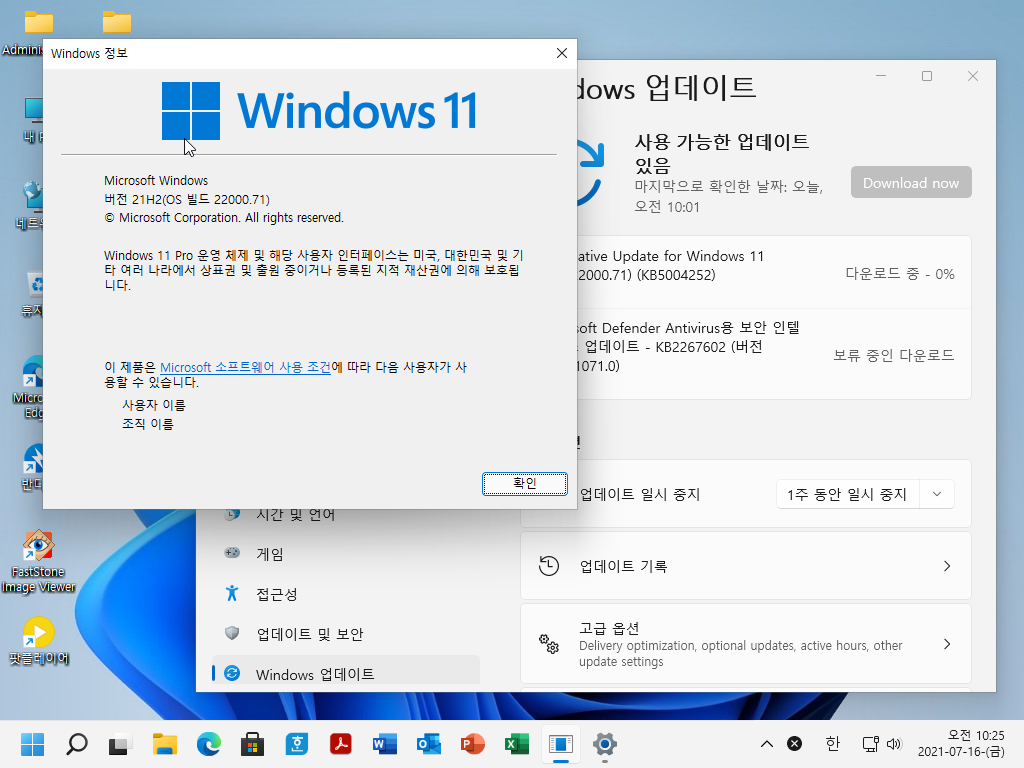This screenshot has height=768, width=1024.
Task: Open Microsoft Store from taskbar
Action: tap(252, 744)
